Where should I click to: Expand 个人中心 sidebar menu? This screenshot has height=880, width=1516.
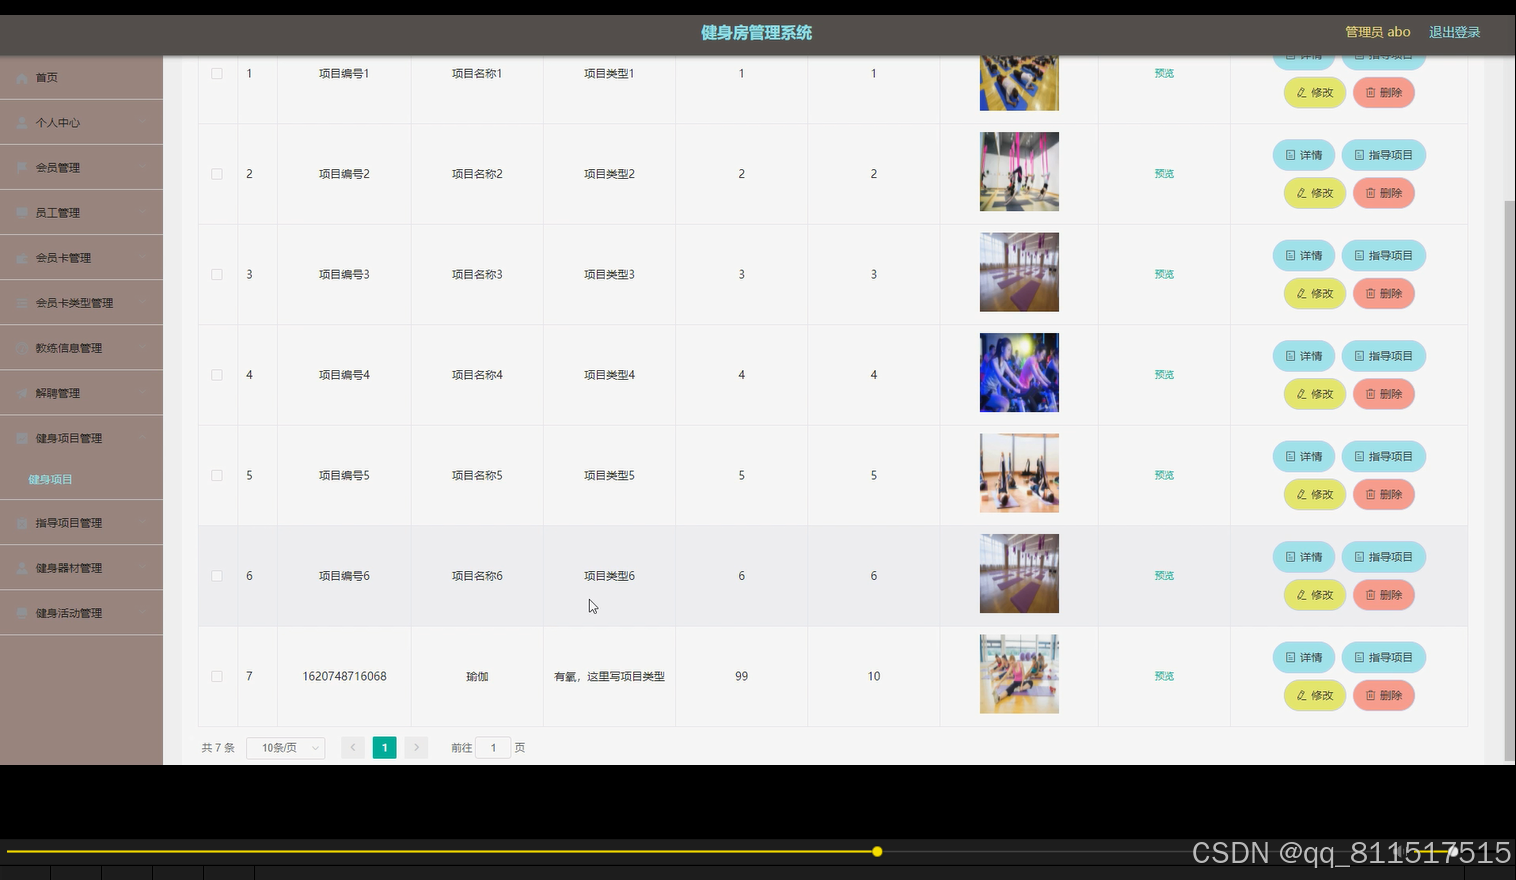(x=81, y=122)
